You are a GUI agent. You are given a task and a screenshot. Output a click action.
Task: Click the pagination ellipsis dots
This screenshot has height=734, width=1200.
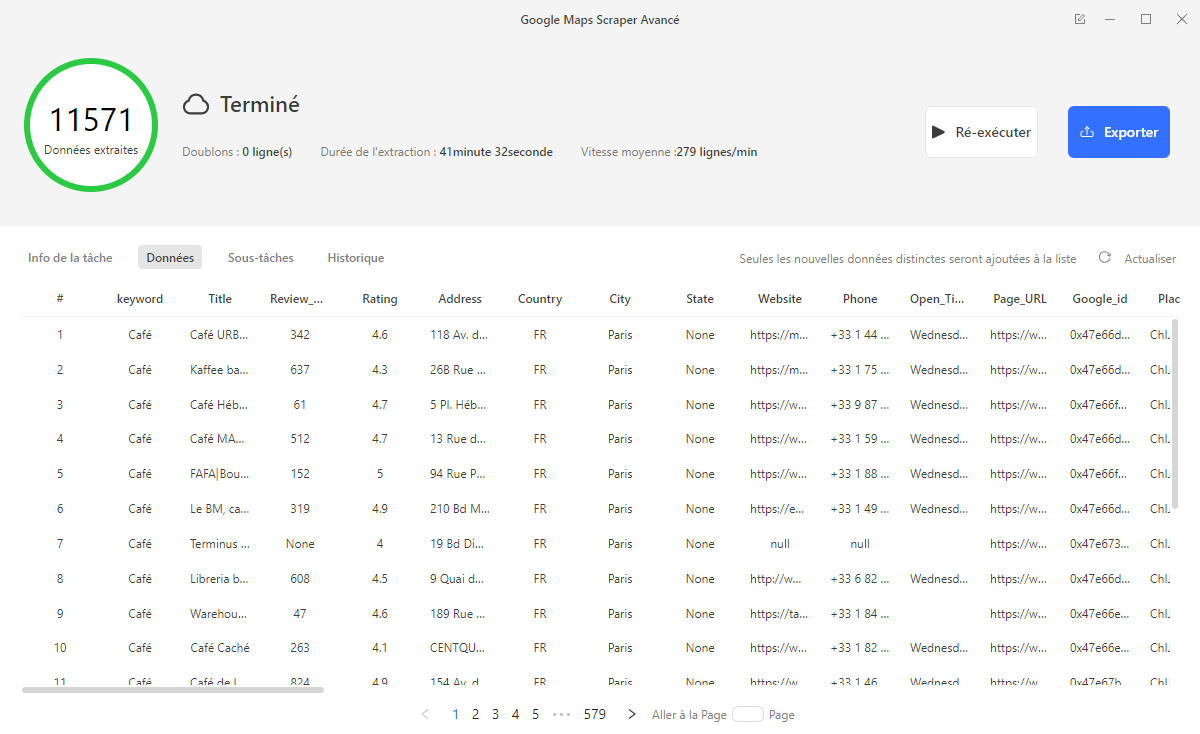point(561,714)
